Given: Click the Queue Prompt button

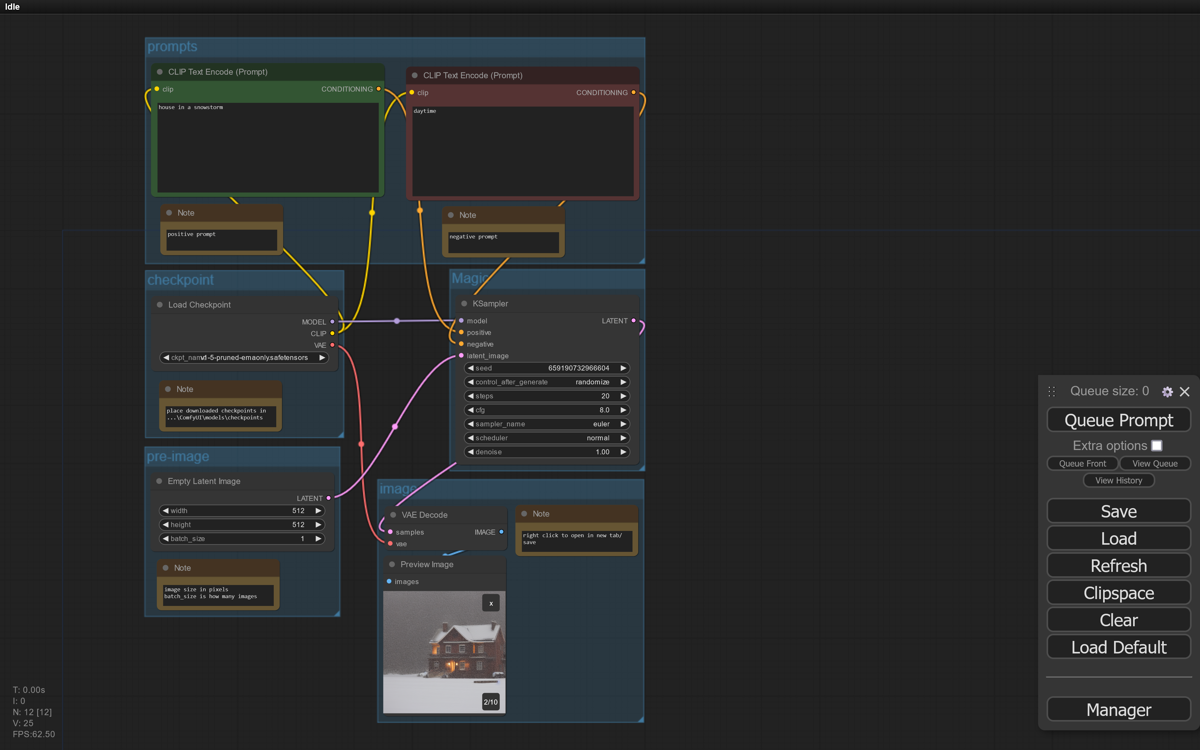Looking at the screenshot, I should coord(1118,420).
